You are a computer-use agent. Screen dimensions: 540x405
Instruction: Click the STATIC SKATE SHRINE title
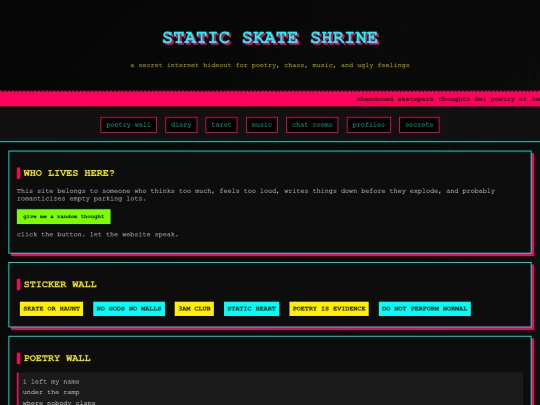(271, 38)
